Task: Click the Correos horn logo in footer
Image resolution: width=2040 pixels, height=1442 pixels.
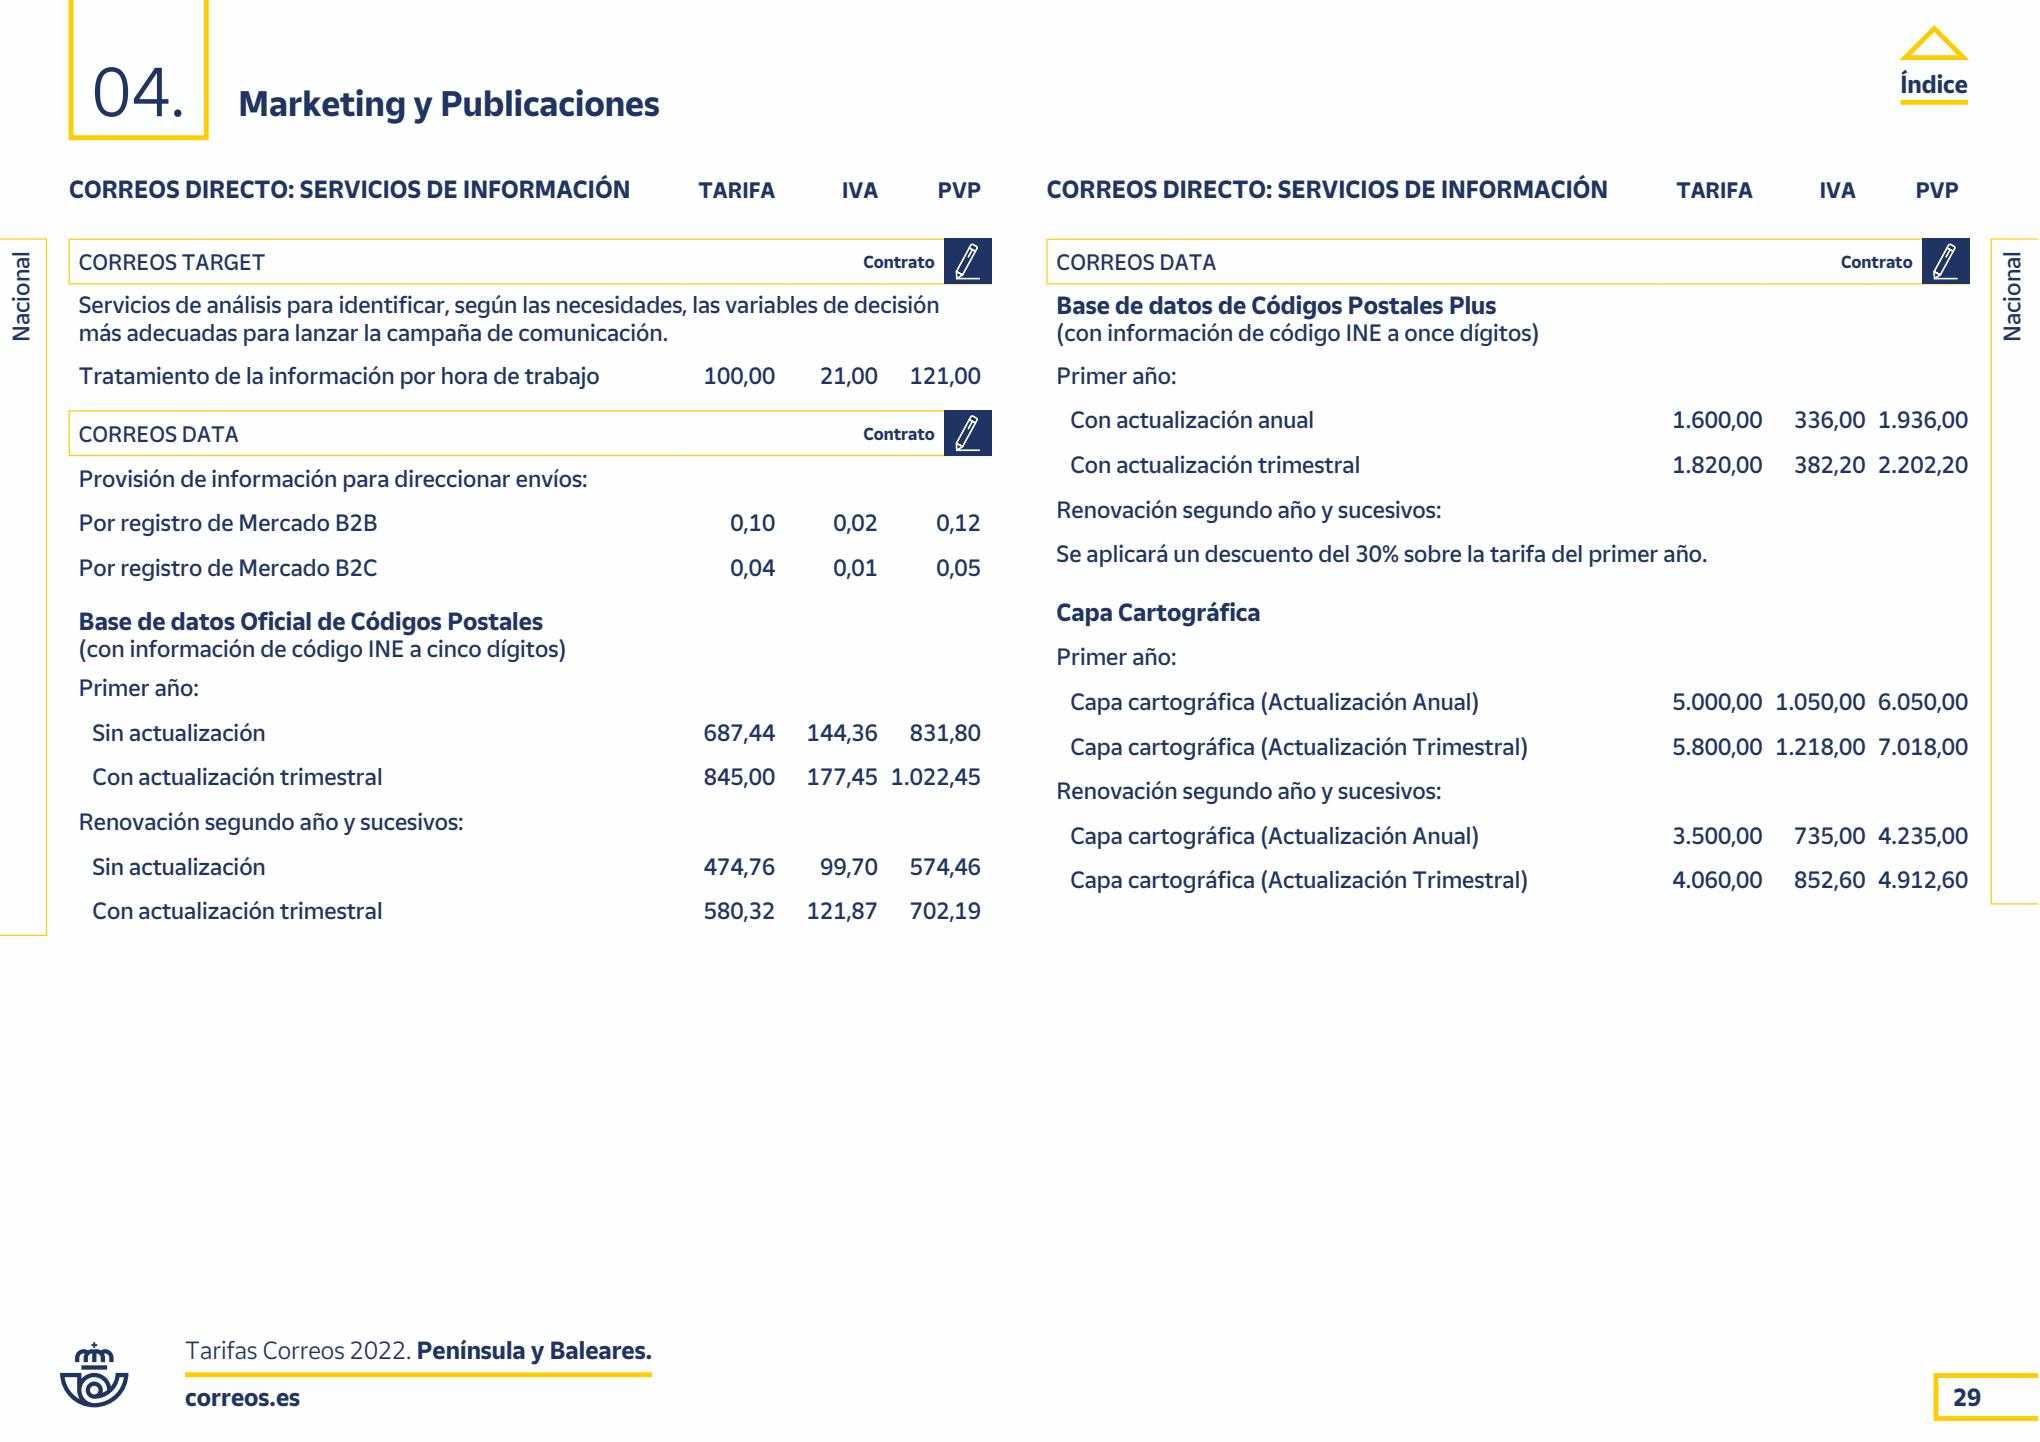Action: tap(94, 1376)
